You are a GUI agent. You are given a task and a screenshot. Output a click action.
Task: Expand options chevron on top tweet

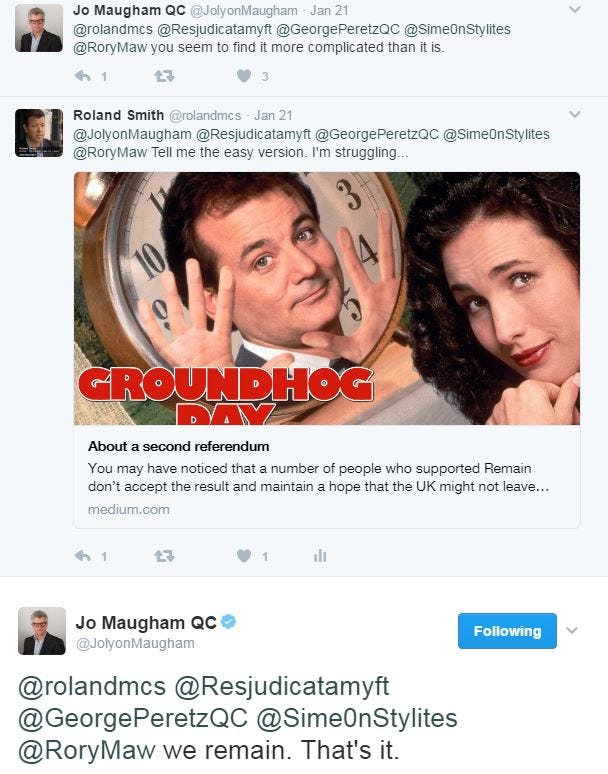click(x=574, y=9)
